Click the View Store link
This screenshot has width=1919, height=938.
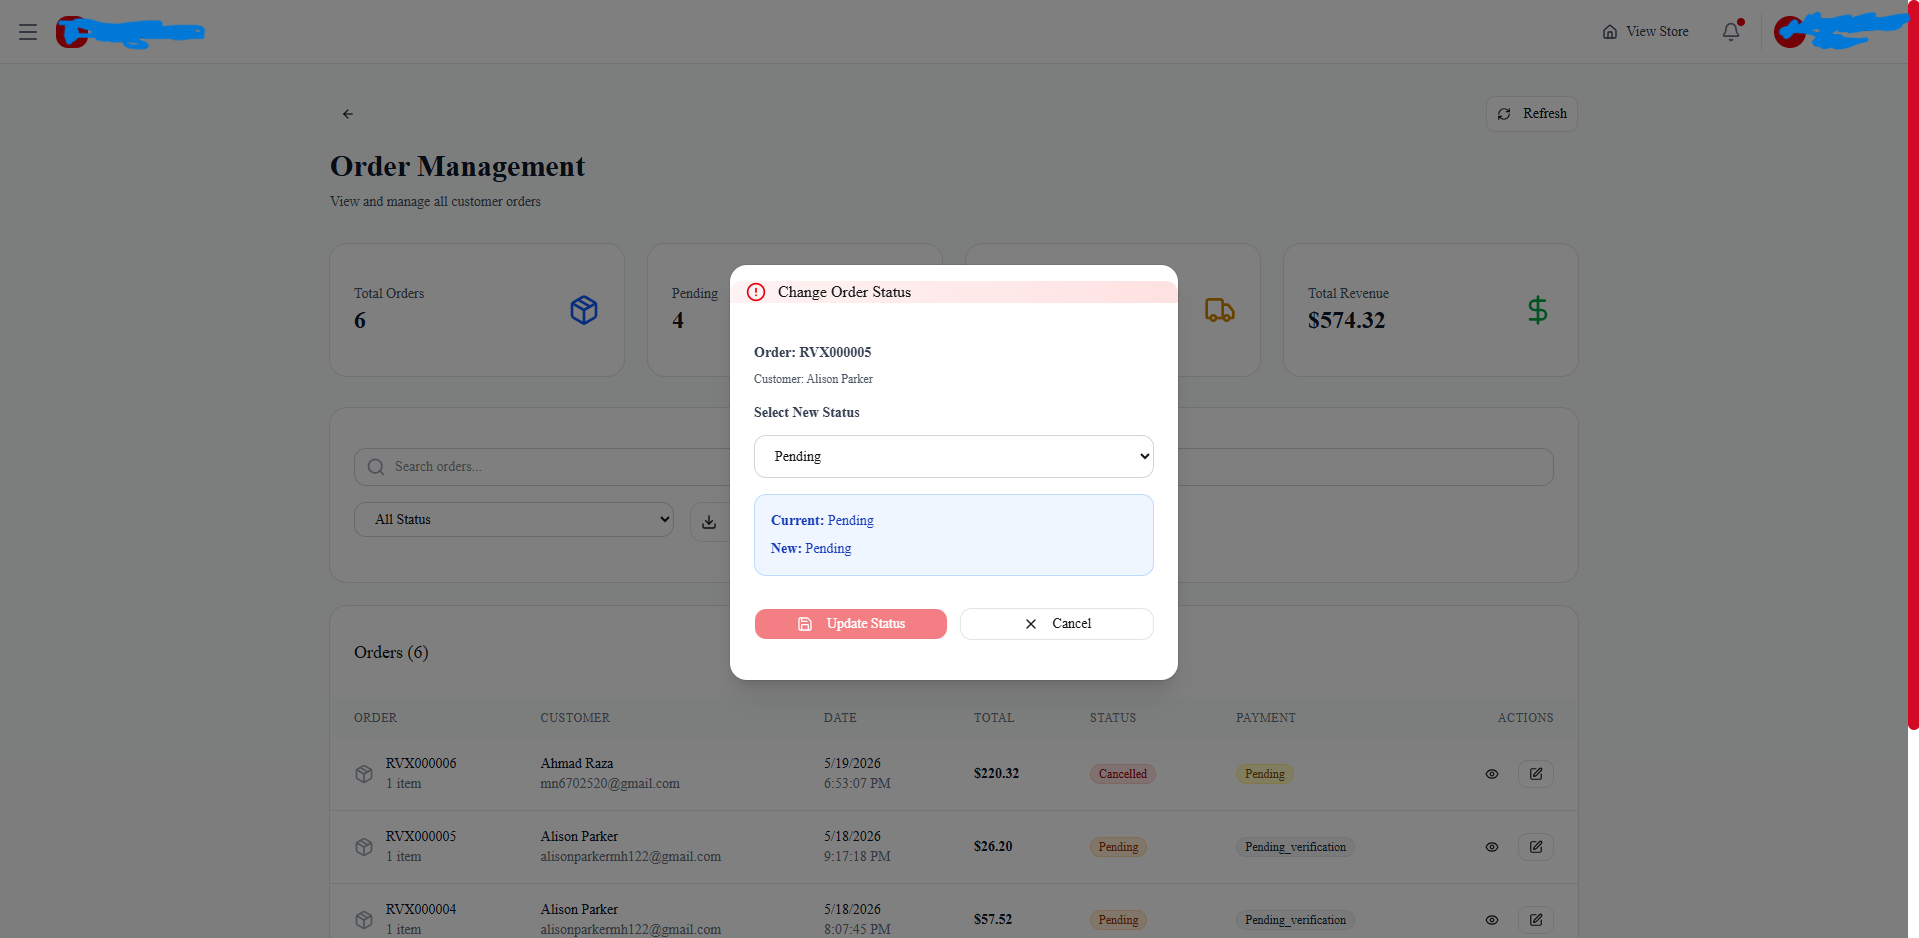(1645, 32)
